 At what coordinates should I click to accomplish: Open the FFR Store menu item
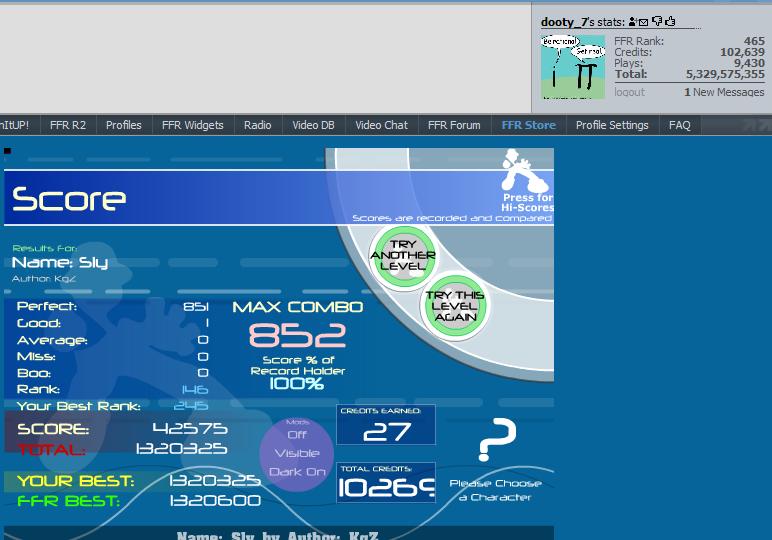pos(528,125)
